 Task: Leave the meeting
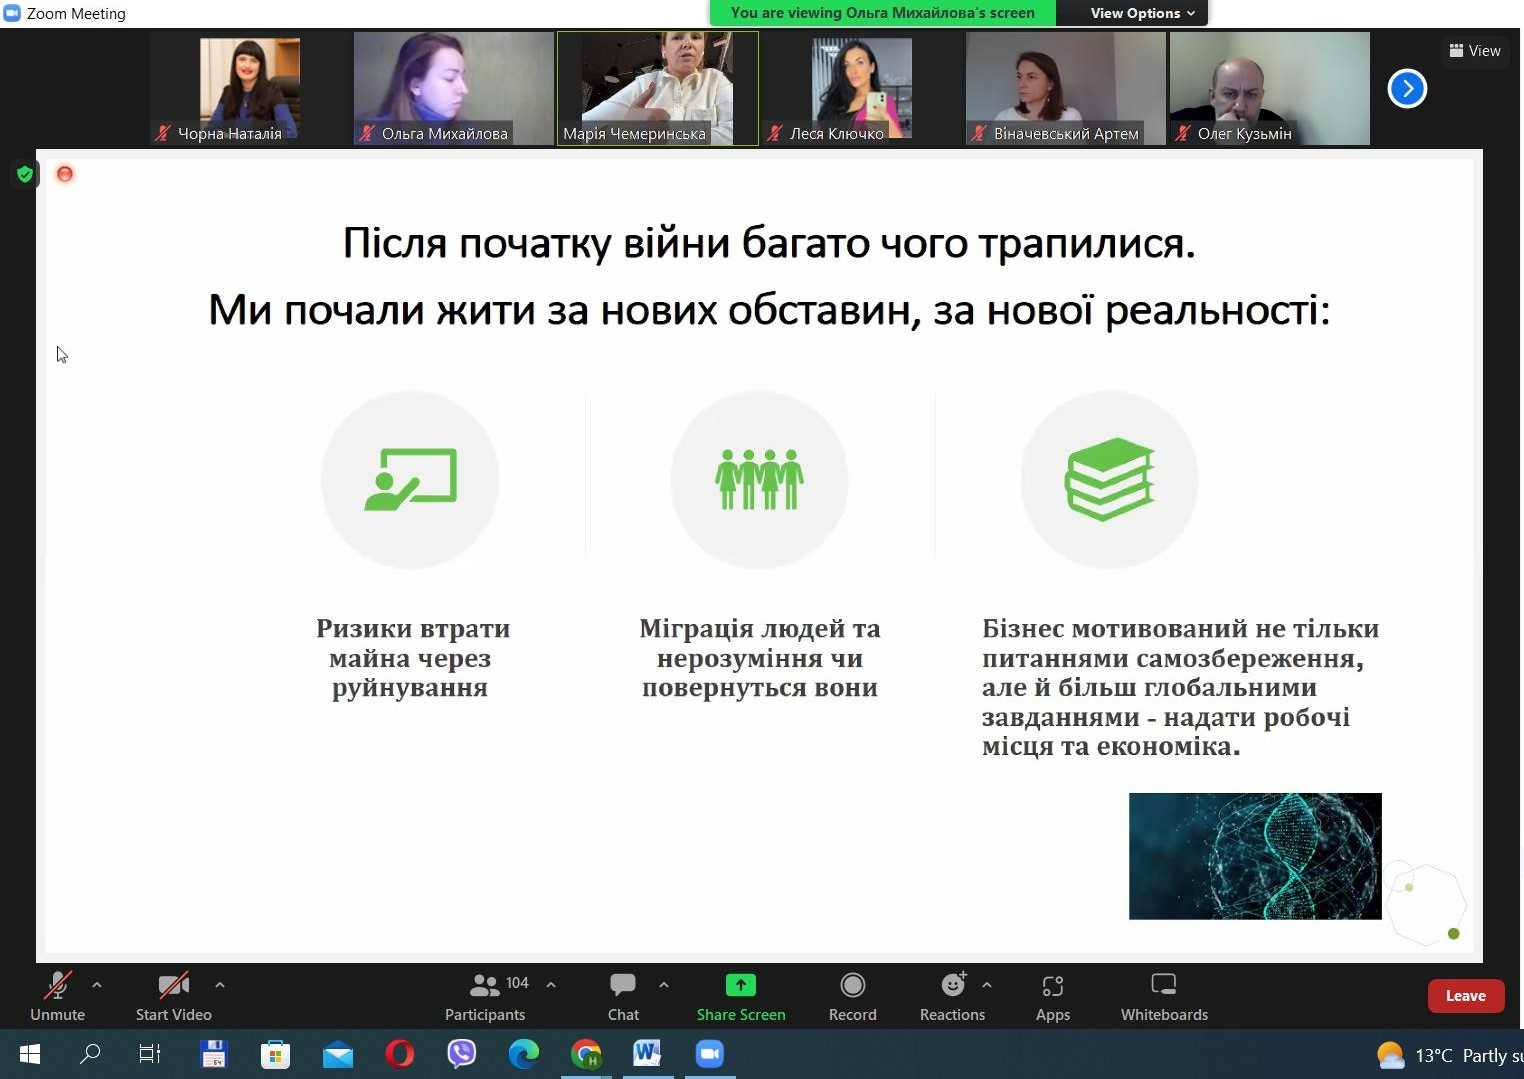[1465, 996]
